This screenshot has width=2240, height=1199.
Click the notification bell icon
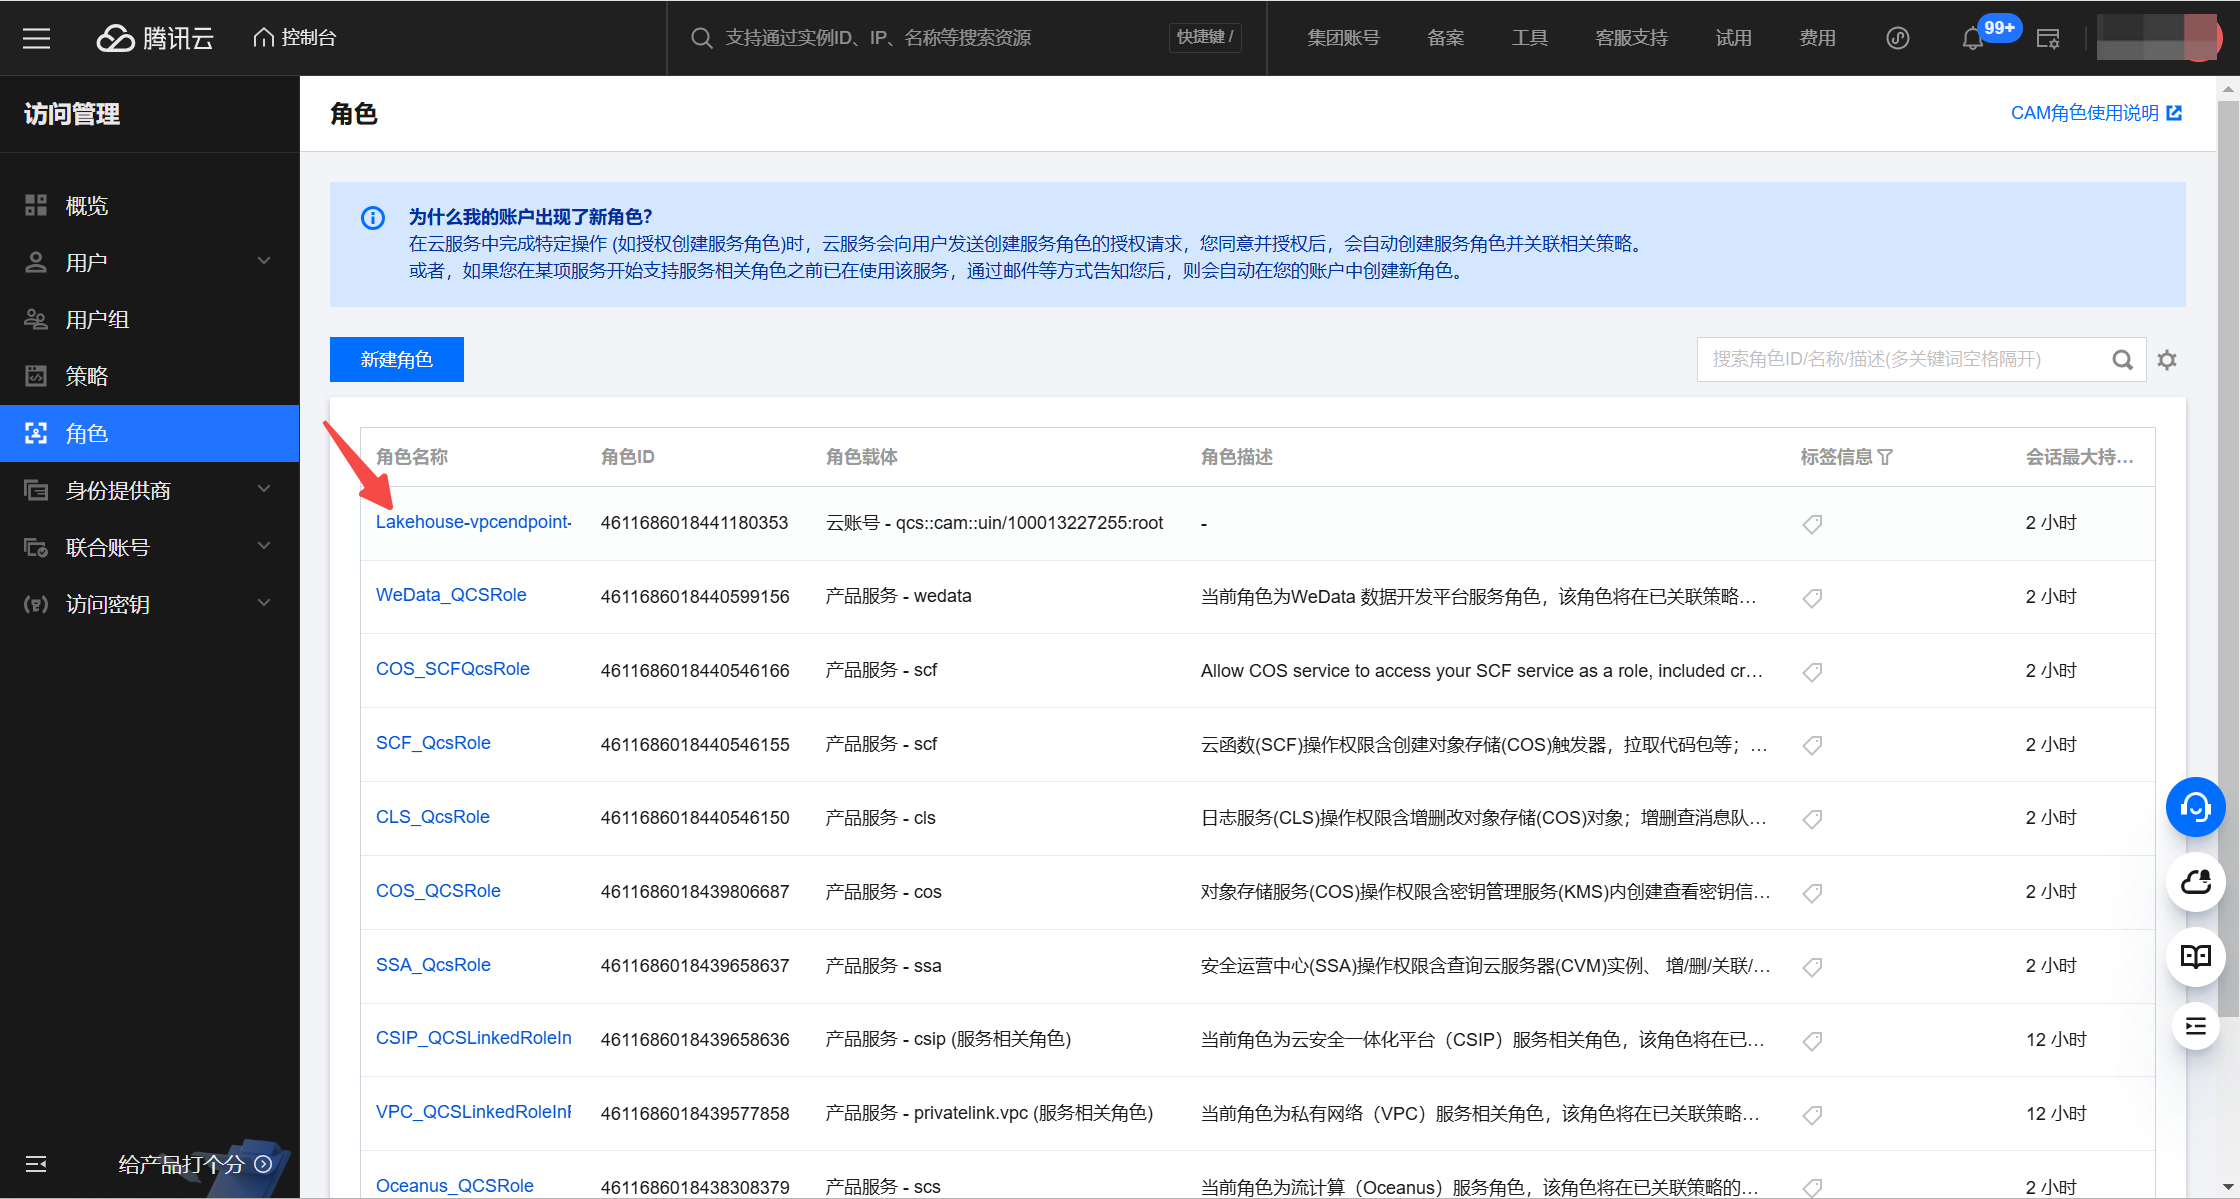tap(1972, 39)
